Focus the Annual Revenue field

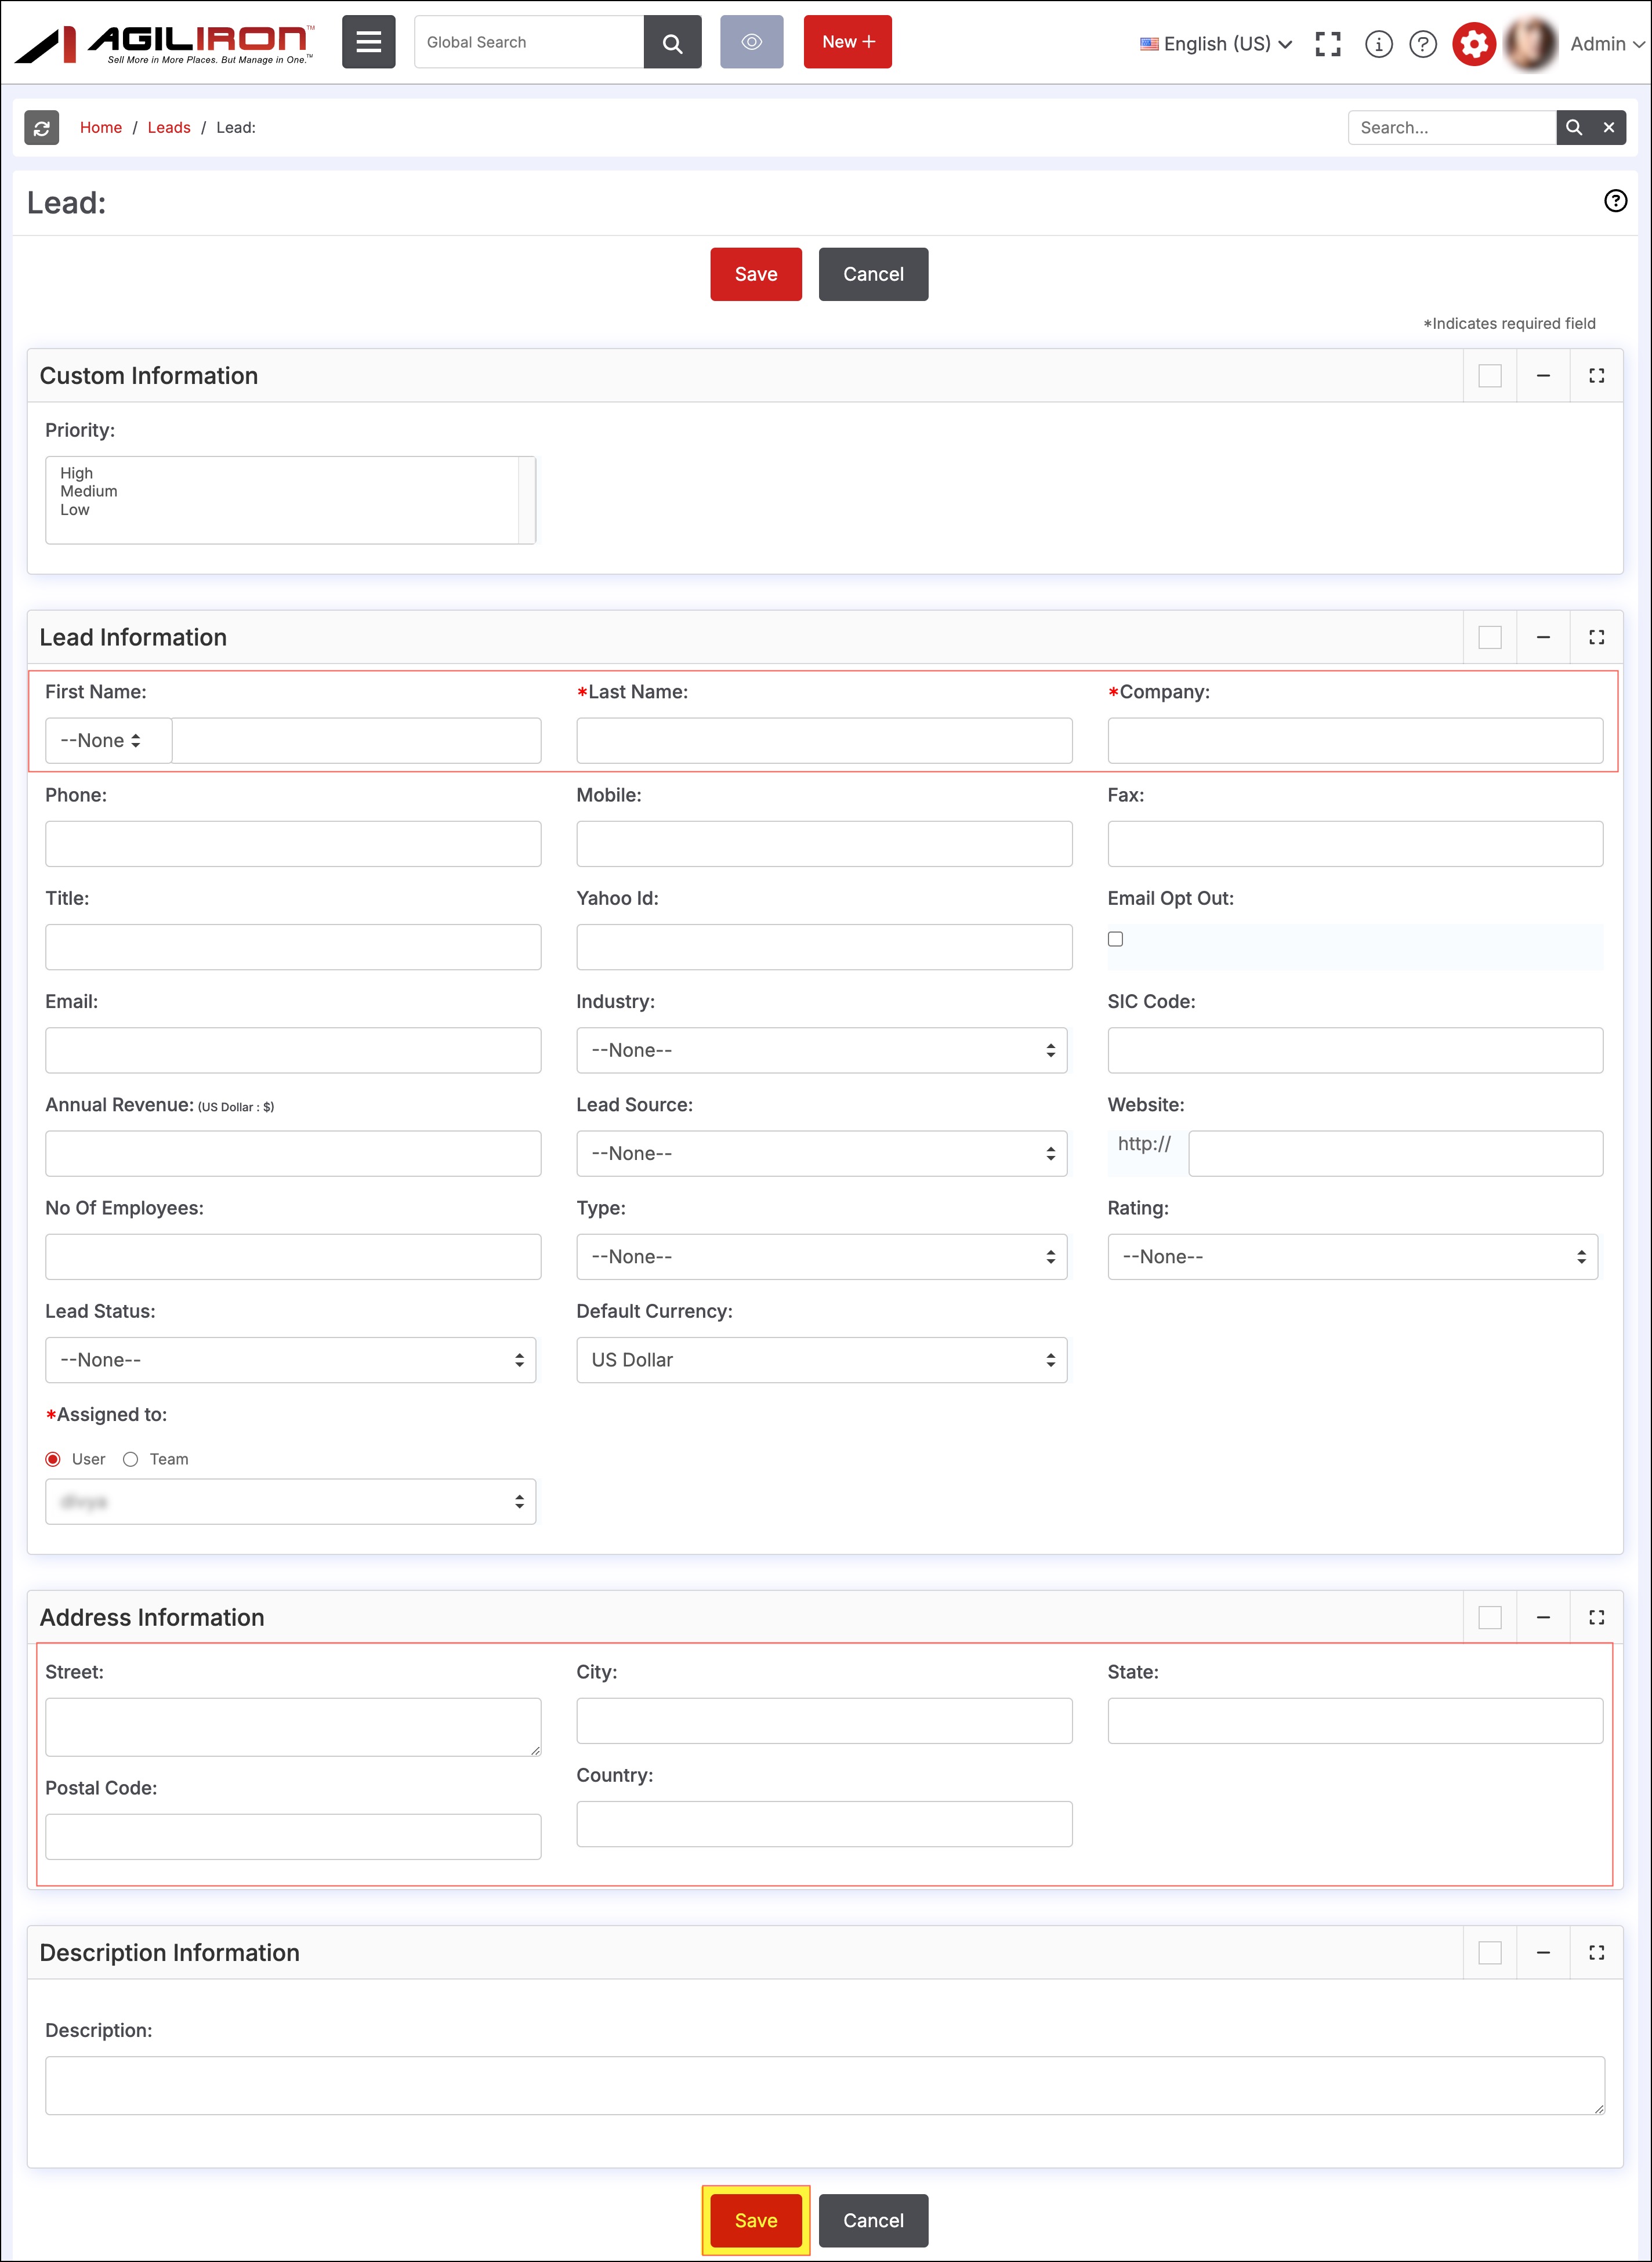(293, 1153)
